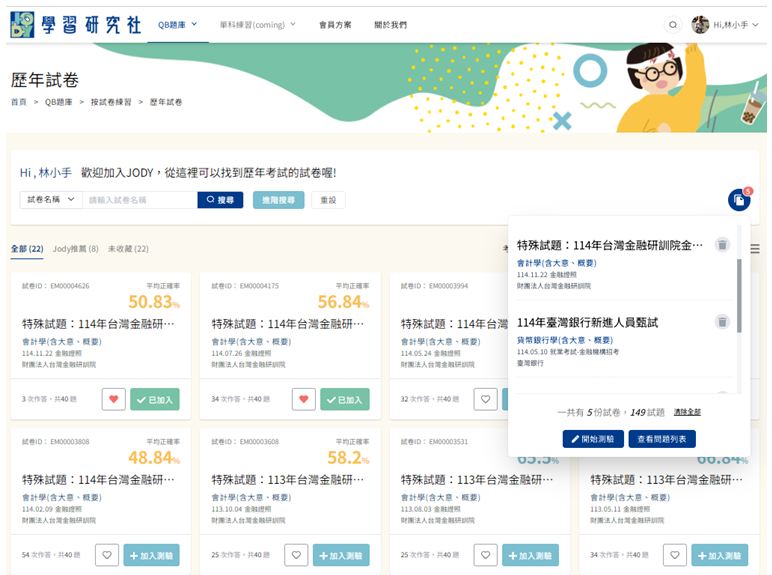Toggle the 已加入 button on exam EM00004626
The image size is (772, 575).
click(155, 399)
